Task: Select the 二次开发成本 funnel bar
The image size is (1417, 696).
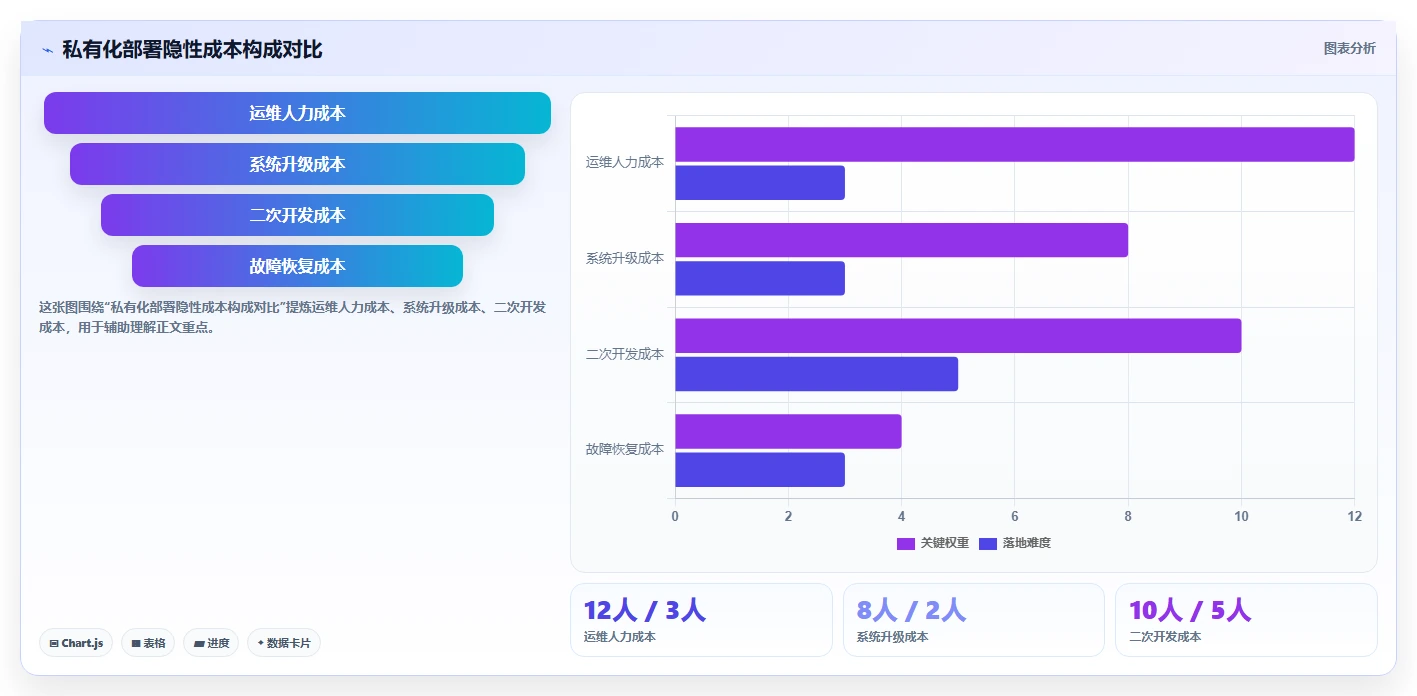Action: (x=297, y=215)
